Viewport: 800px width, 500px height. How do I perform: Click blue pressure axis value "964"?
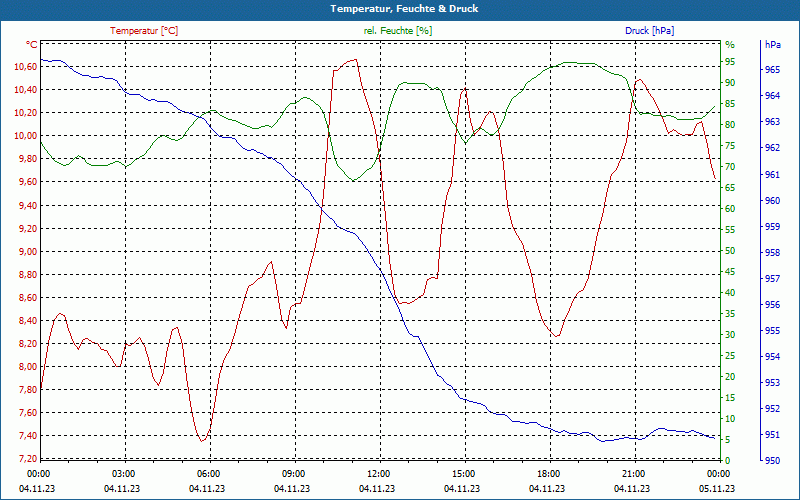(773, 95)
